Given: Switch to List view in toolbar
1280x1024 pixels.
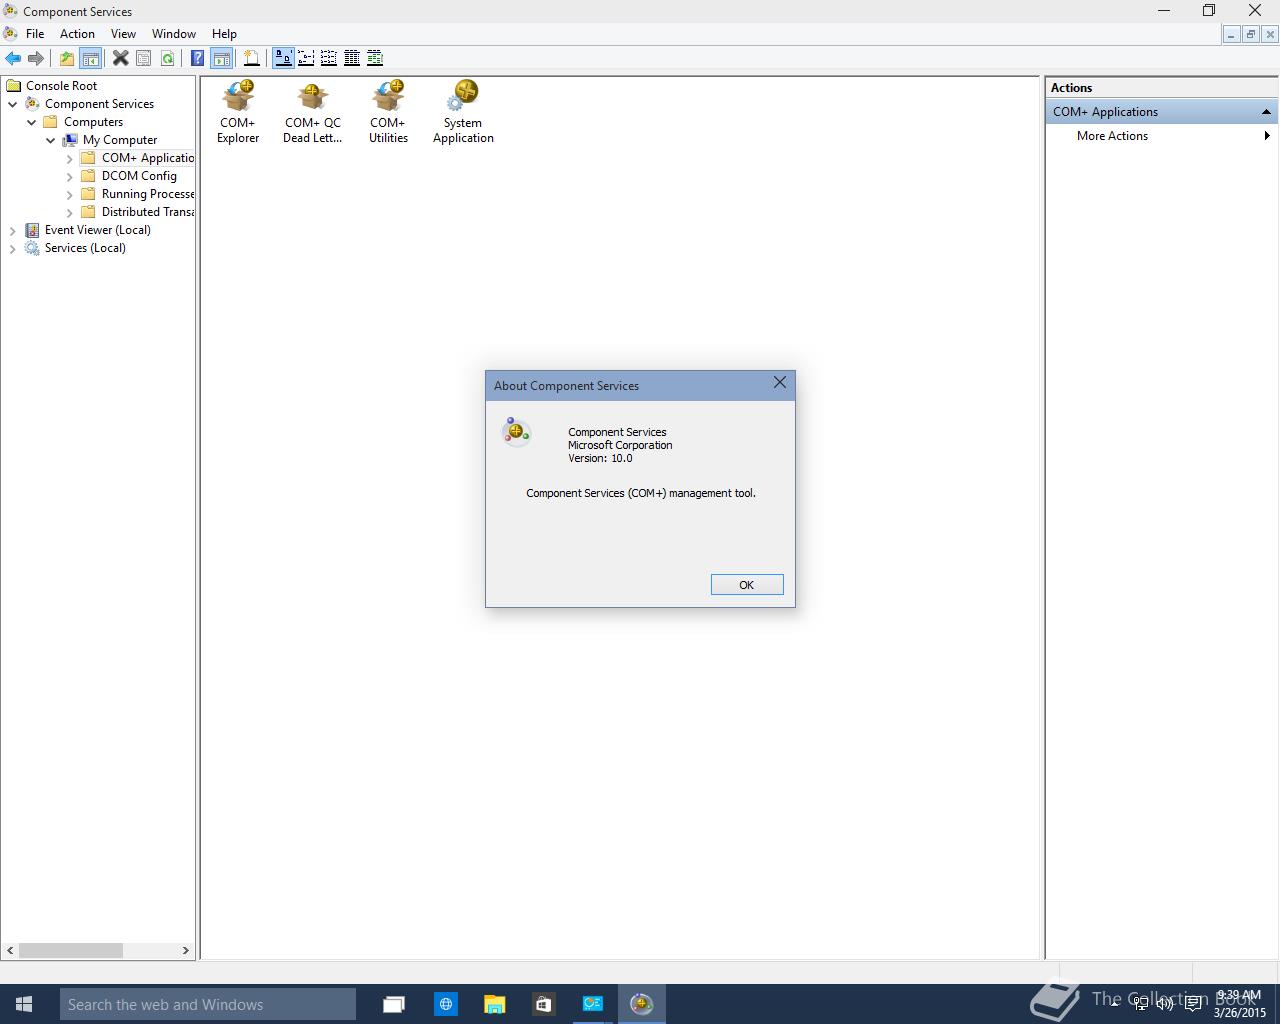Looking at the screenshot, I should (329, 58).
